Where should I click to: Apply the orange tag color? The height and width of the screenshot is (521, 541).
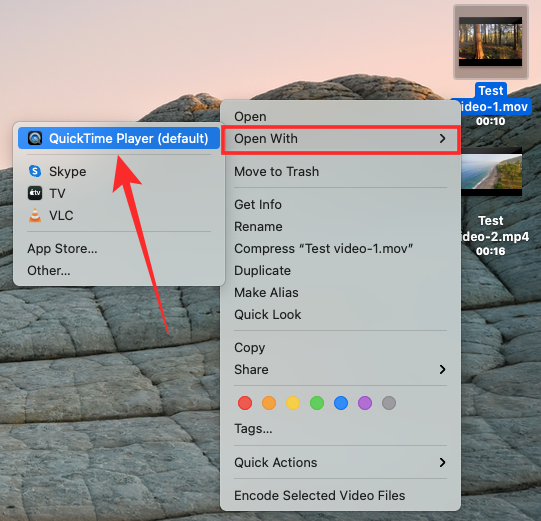point(269,403)
